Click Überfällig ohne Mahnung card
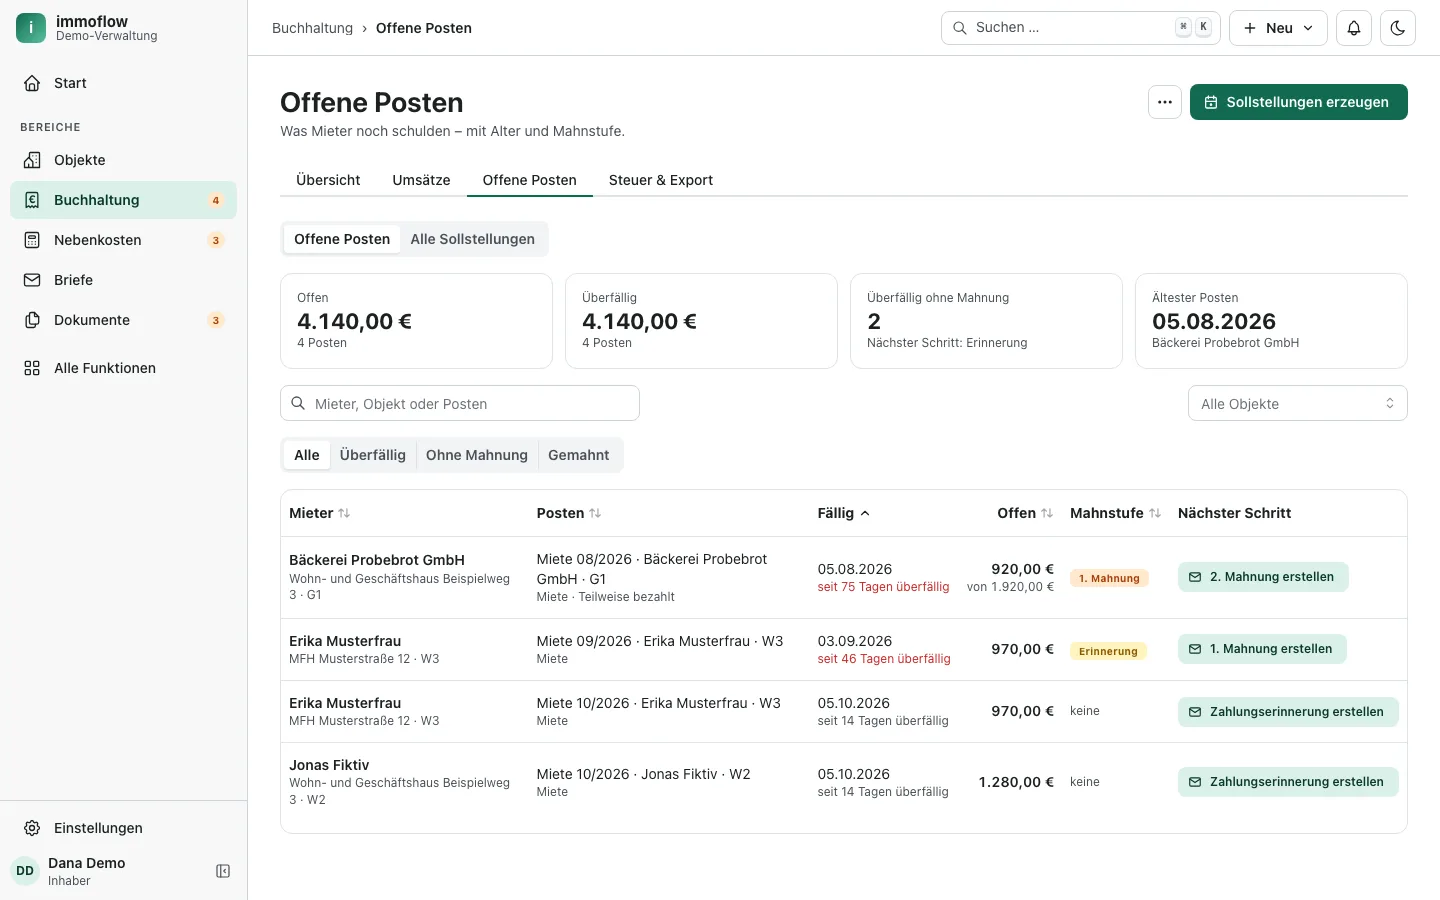 click(986, 321)
